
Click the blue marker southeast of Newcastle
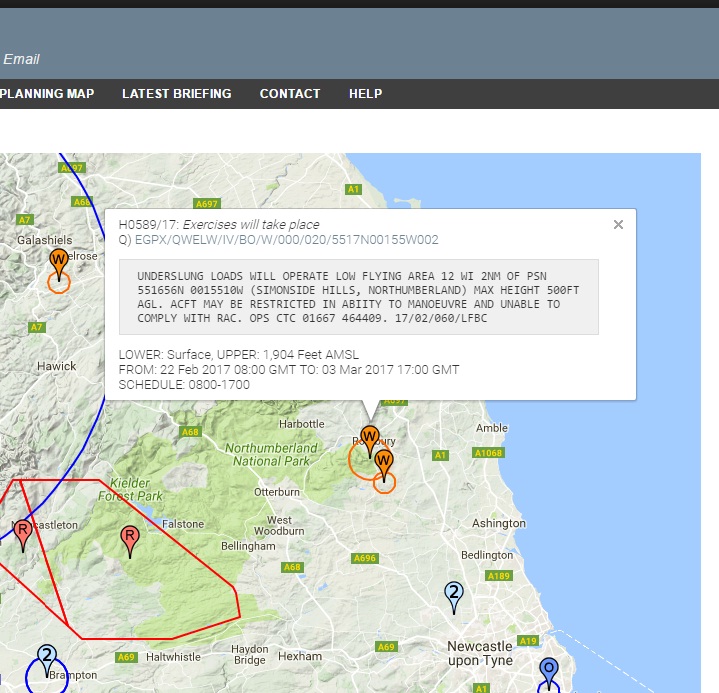tap(548, 669)
